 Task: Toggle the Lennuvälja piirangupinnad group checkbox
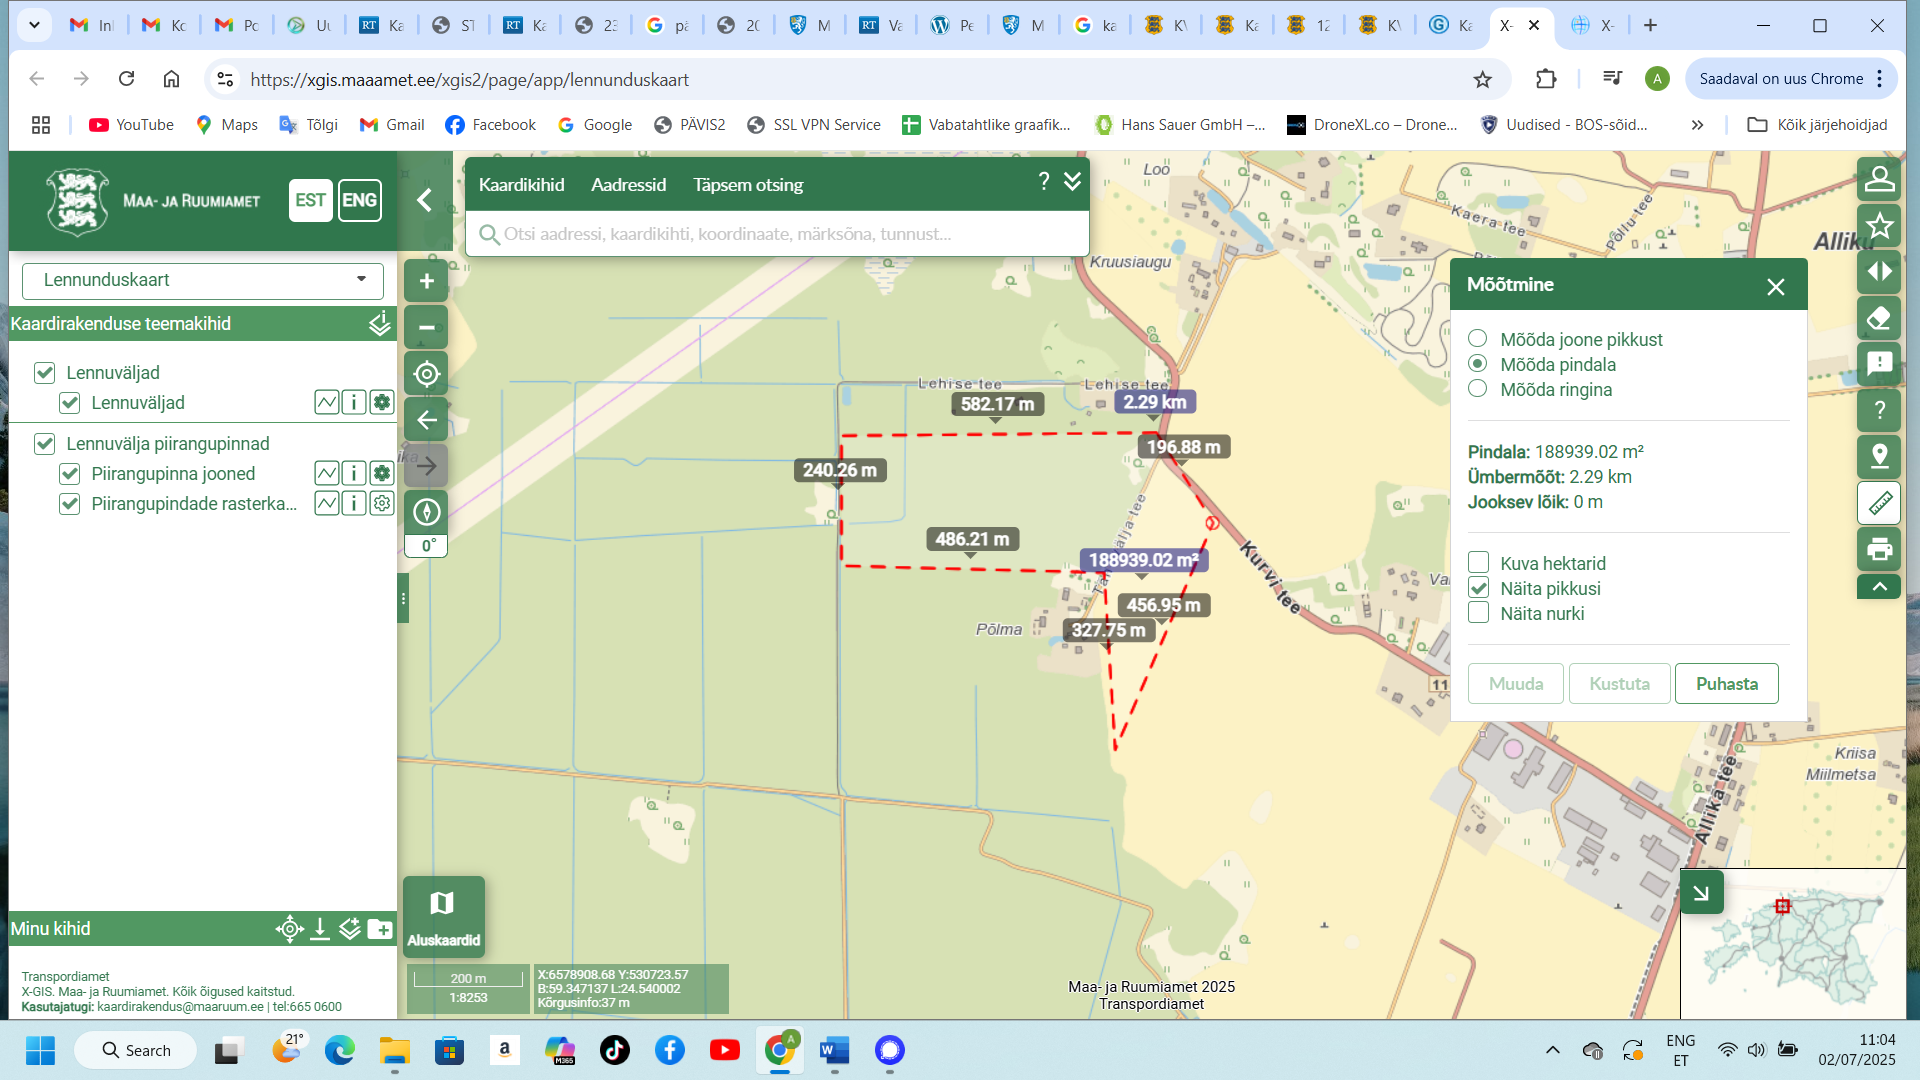(x=44, y=444)
